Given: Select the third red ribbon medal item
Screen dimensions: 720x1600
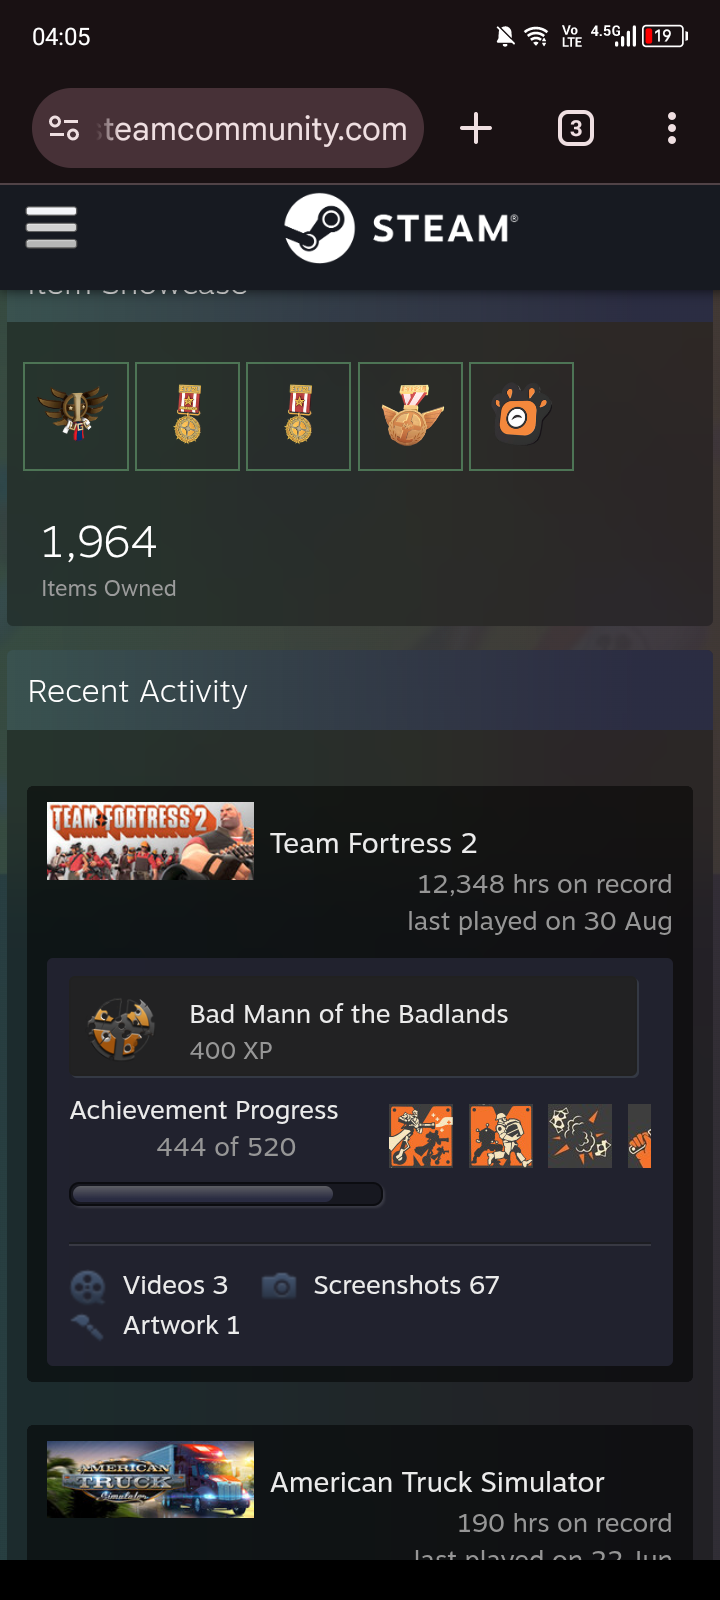Looking at the screenshot, I should pyautogui.click(x=299, y=416).
